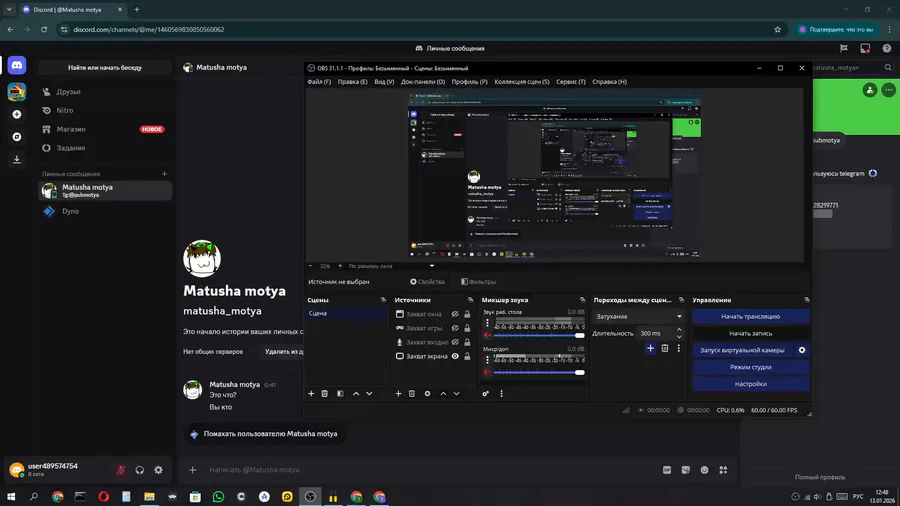The image size is (900, 506).
Task: Open audio mixer three-dot menu at bottom
Action: point(501,394)
